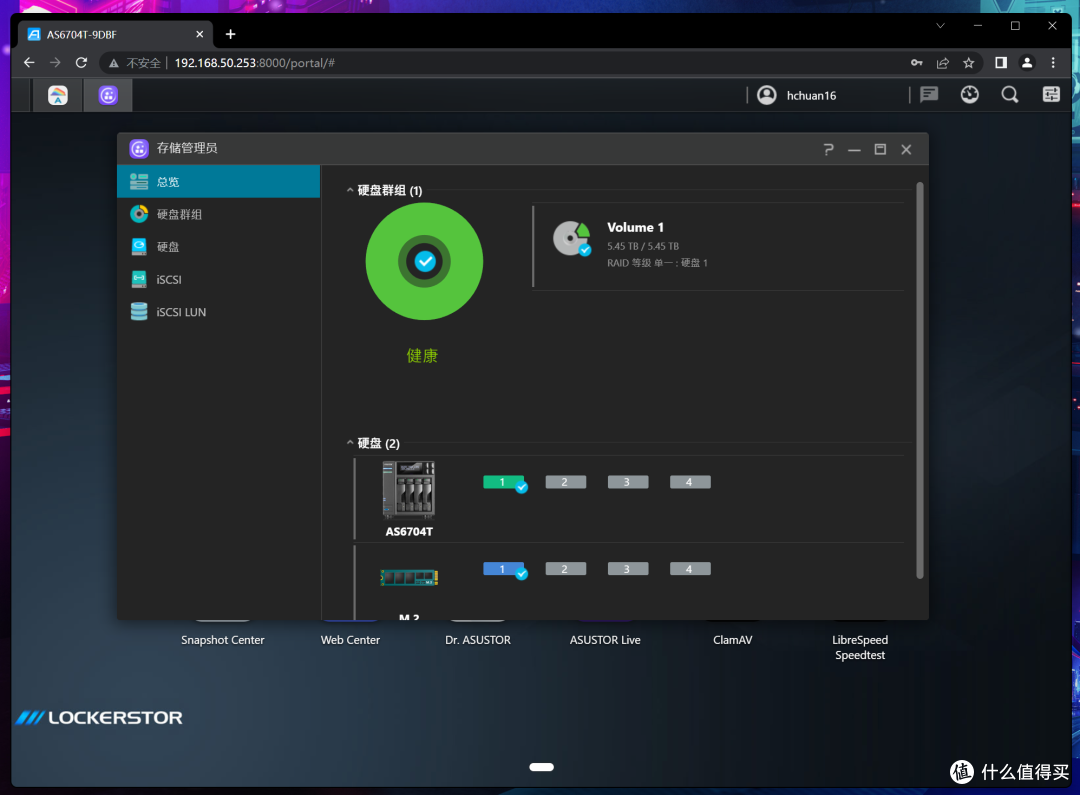Open the activity monitor gauge icon
Viewport: 1080px width, 795px height.
969,95
